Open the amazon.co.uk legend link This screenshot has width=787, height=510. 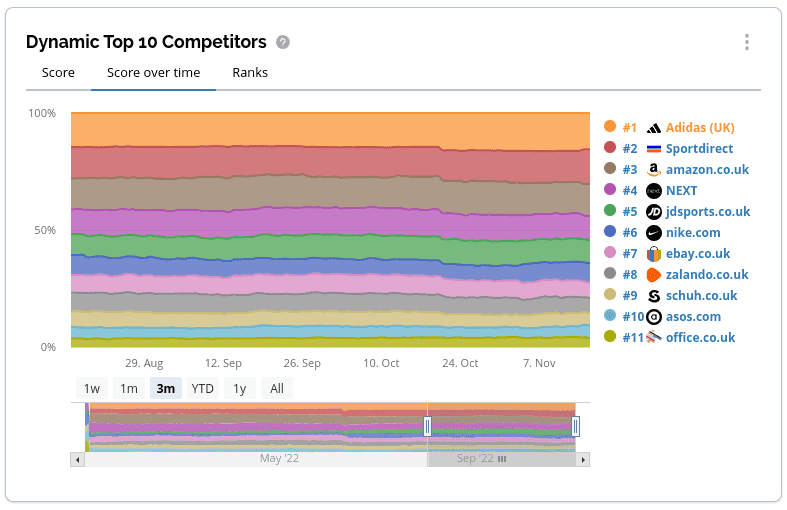(707, 170)
